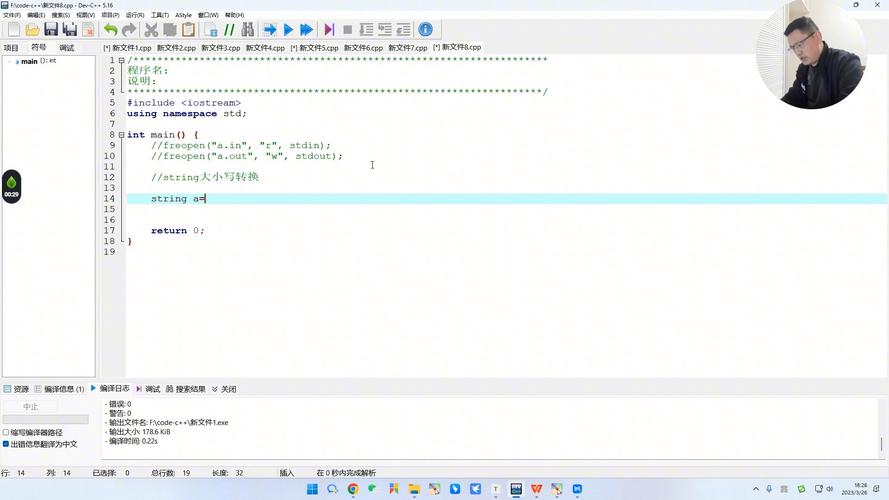
Task: Click the New file toolbar icon
Action: (13, 30)
